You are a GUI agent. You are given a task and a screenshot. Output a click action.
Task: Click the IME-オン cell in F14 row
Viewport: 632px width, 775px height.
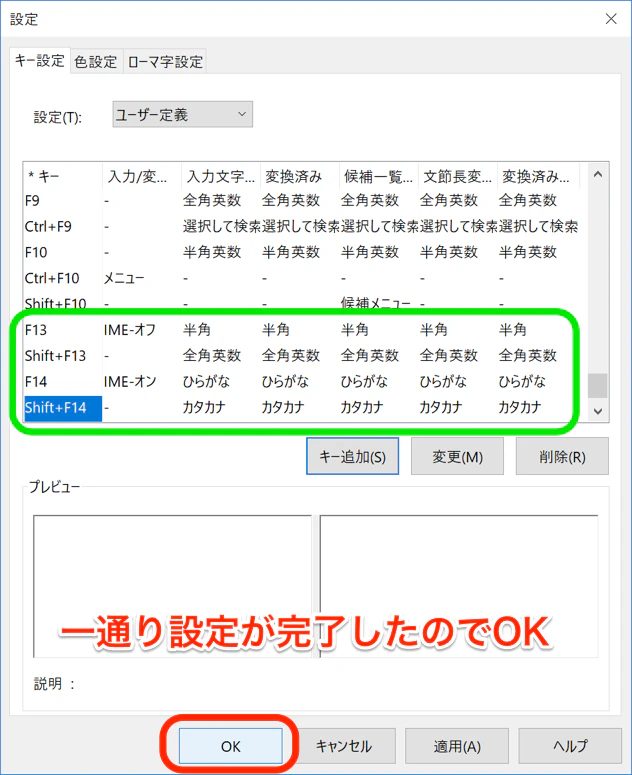click(129, 382)
